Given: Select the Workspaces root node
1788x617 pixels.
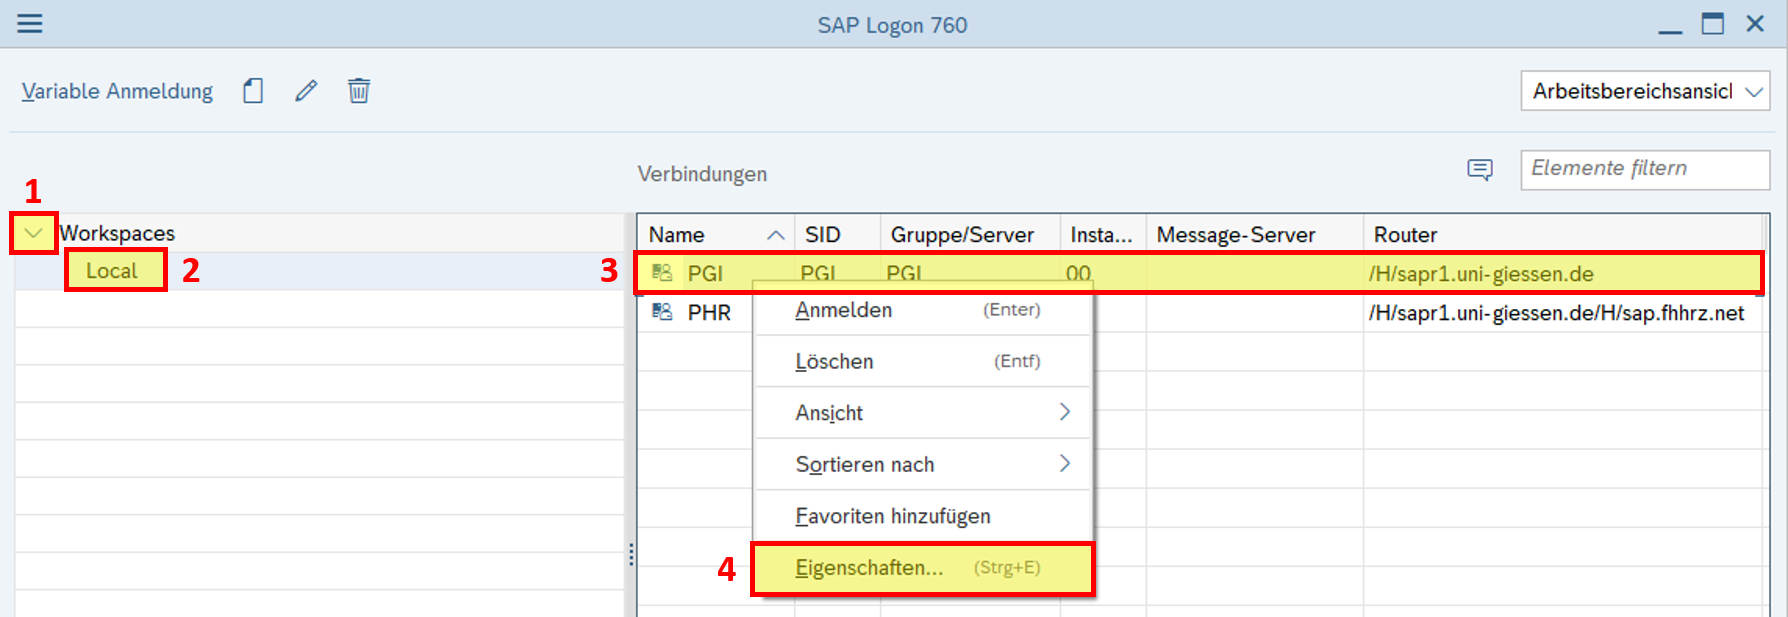Looking at the screenshot, I should [117, 233].
